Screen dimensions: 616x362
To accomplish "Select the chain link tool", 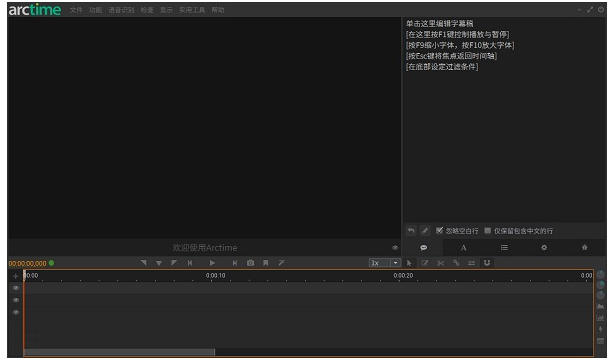I will pyautogui.click(x=456, y=263).
